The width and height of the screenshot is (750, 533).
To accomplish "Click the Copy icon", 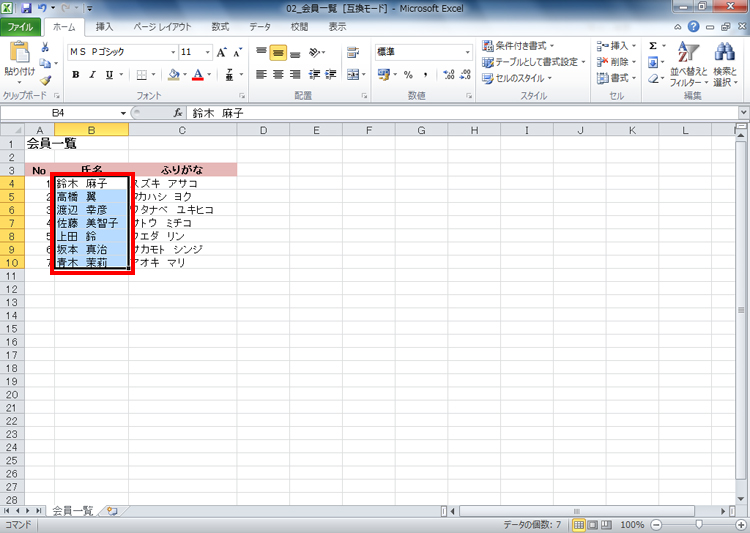I will (x=45, y=63).
